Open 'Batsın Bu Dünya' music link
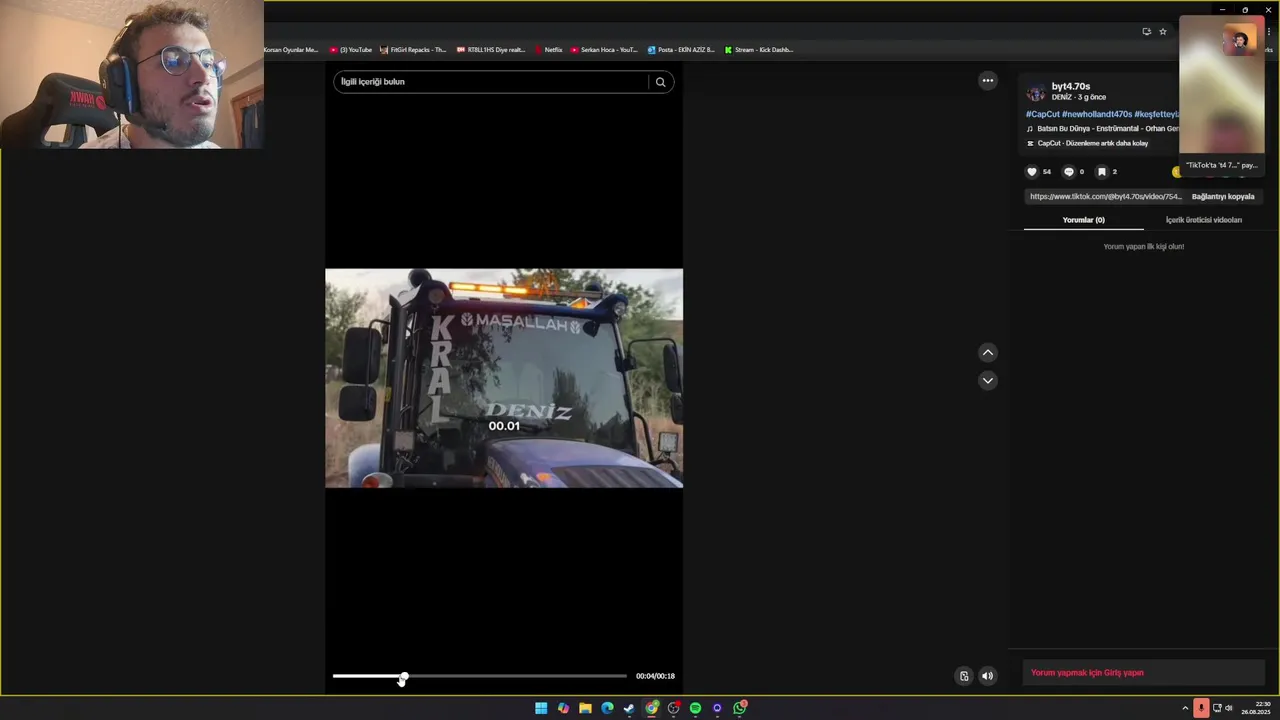The image size is (1280, 720). point(1102,129)
